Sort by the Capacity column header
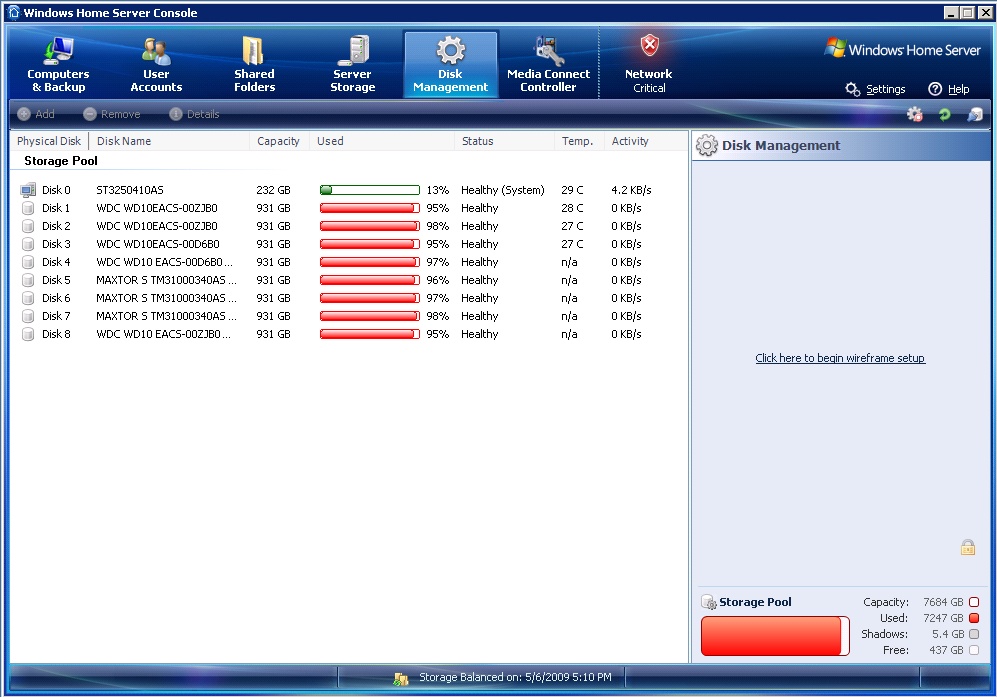997x697 pixels. [278, 141]
